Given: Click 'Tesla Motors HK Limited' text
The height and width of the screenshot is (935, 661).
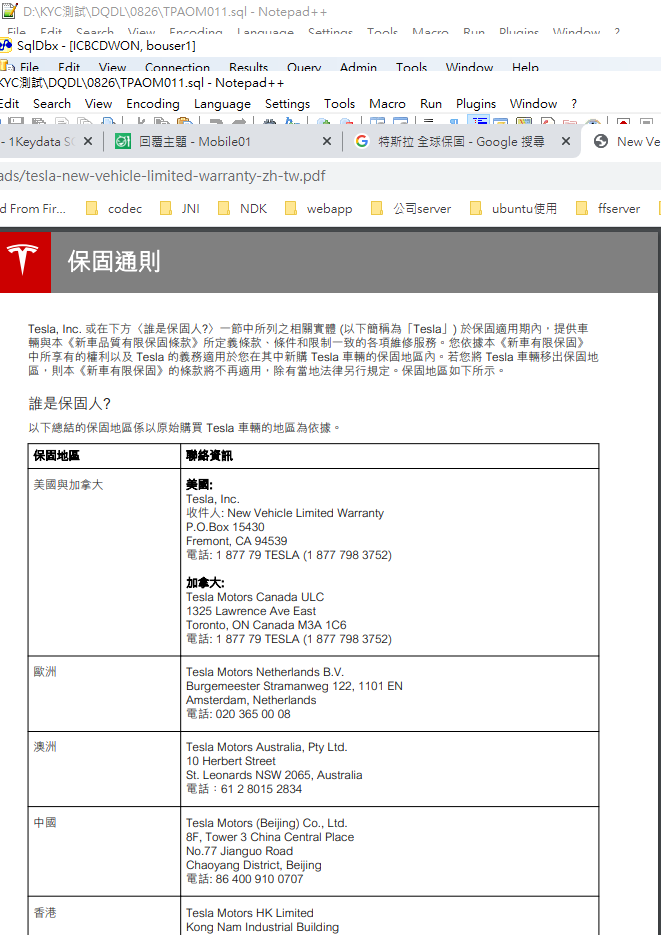Looking at the screenshot, I should point(249,913).
